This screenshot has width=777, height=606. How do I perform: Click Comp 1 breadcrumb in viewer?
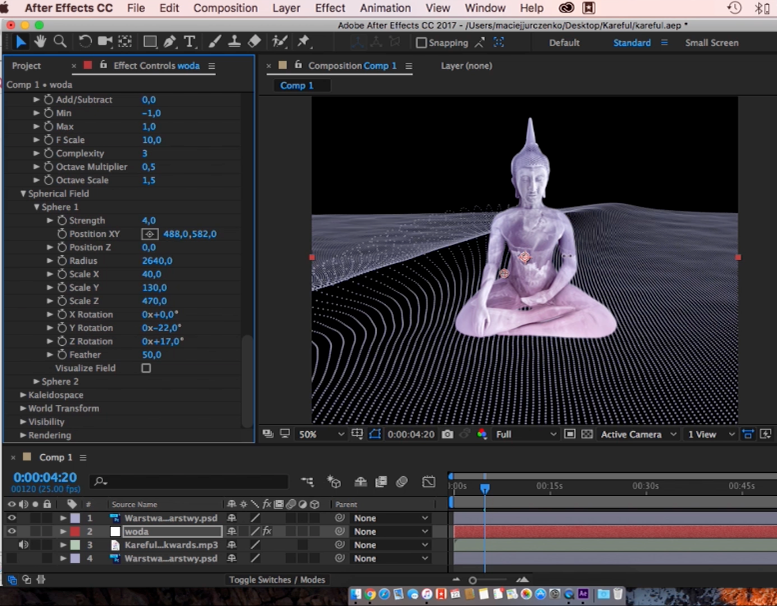tap(297, 86)
